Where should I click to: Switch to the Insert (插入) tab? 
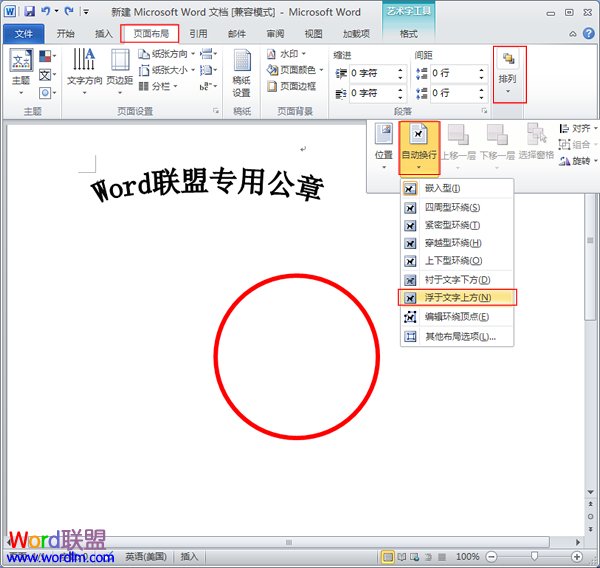104,34
